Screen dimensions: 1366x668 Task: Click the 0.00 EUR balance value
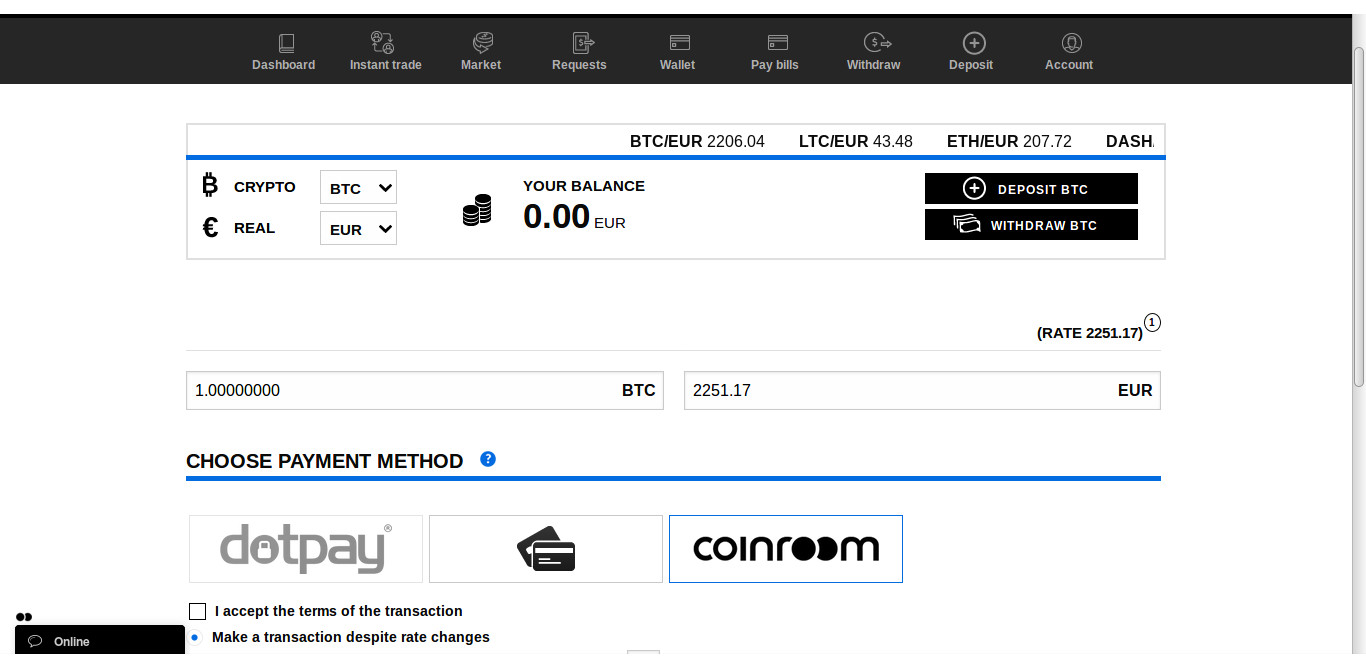574,216
